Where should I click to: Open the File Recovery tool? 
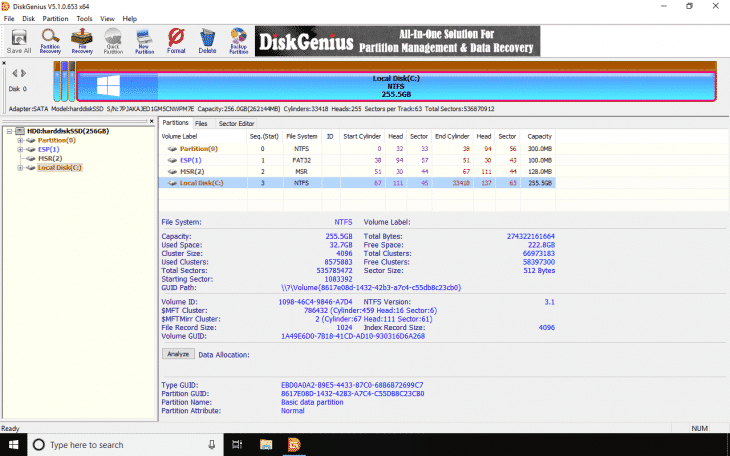[x=82, y=41]
